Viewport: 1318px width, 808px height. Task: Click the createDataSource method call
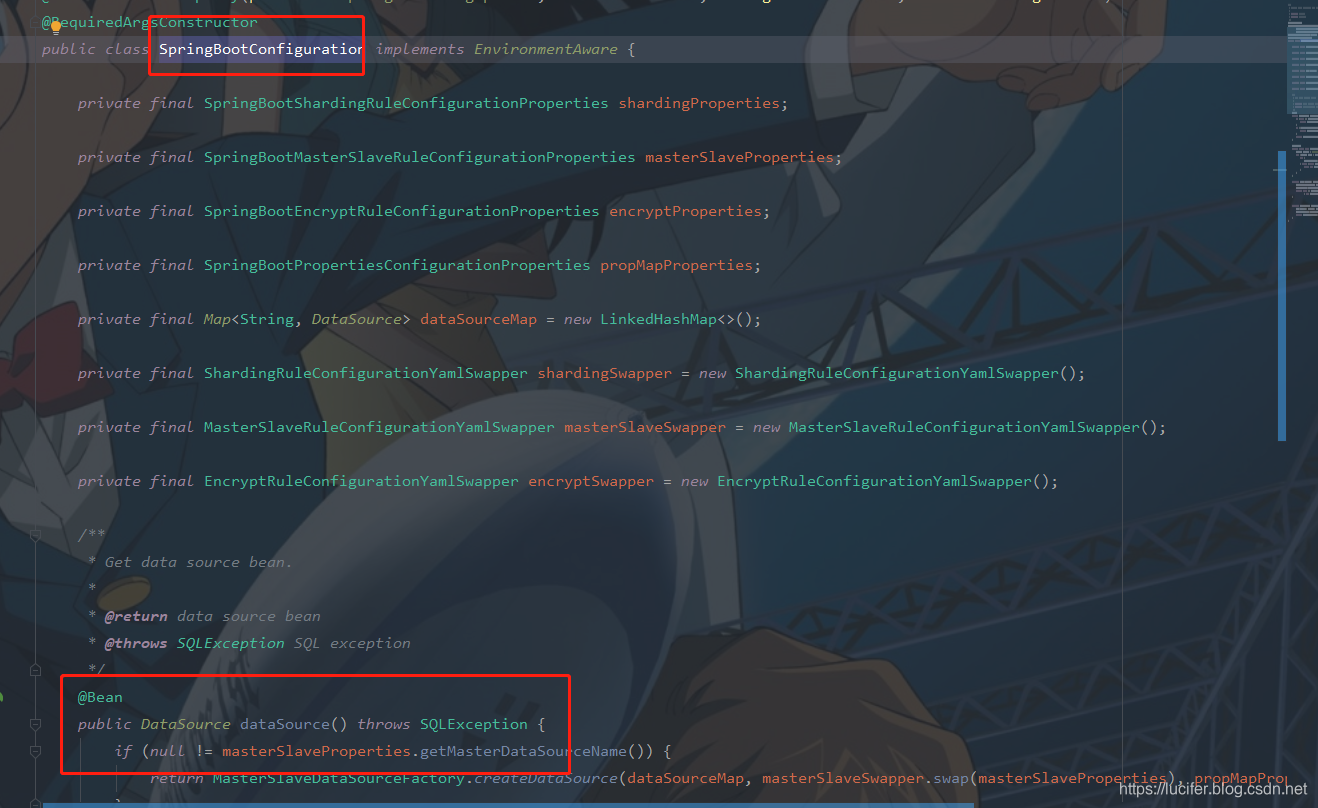coord(546,778)
